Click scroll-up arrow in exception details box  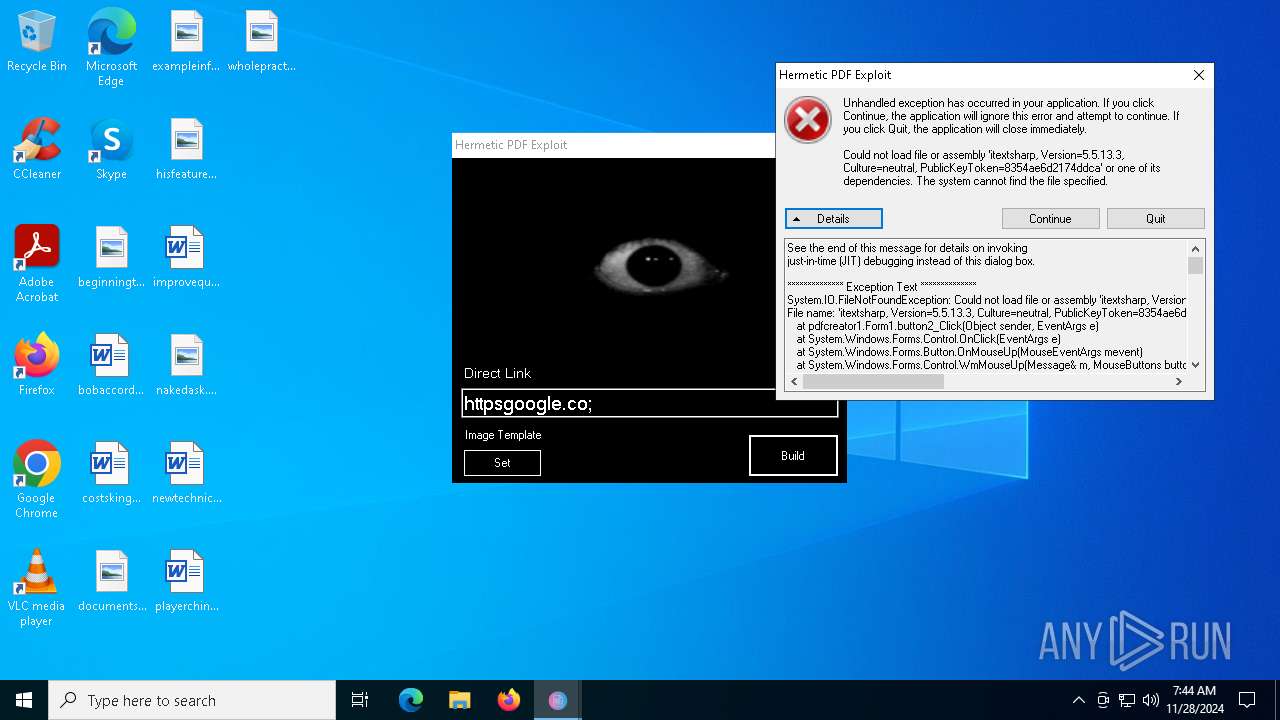1195,248
